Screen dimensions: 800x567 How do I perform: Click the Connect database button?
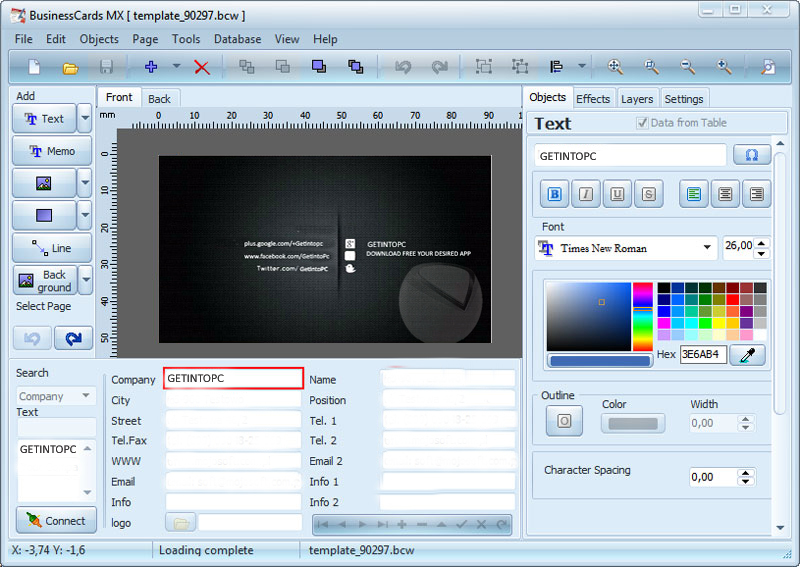tap(56, 521)
